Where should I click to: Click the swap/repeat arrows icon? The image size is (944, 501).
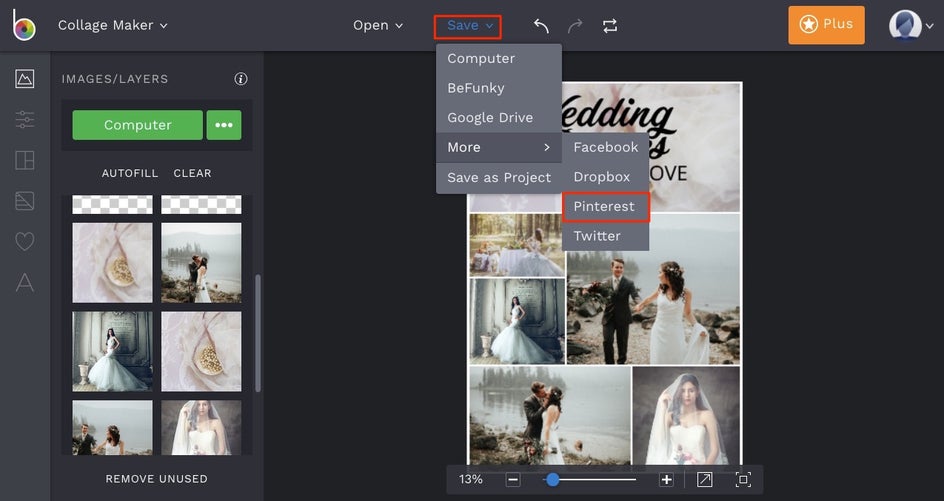click(x=610, y=26)
